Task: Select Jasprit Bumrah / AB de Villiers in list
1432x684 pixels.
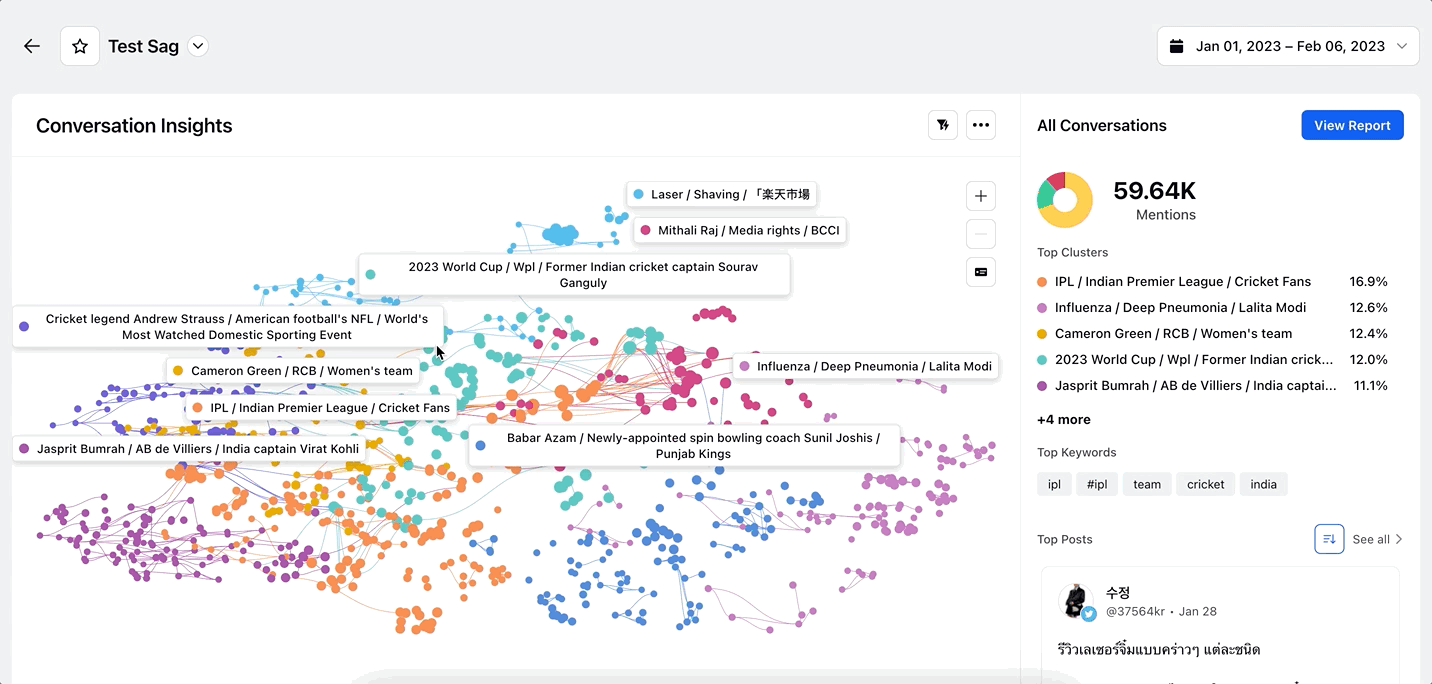Action: (1212, 386)
